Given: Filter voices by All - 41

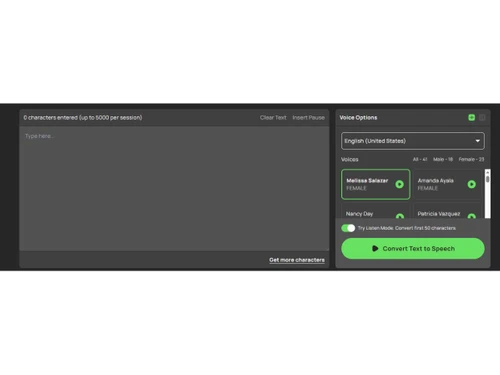Looking at the screenshot, I should [x=420, y=159].
